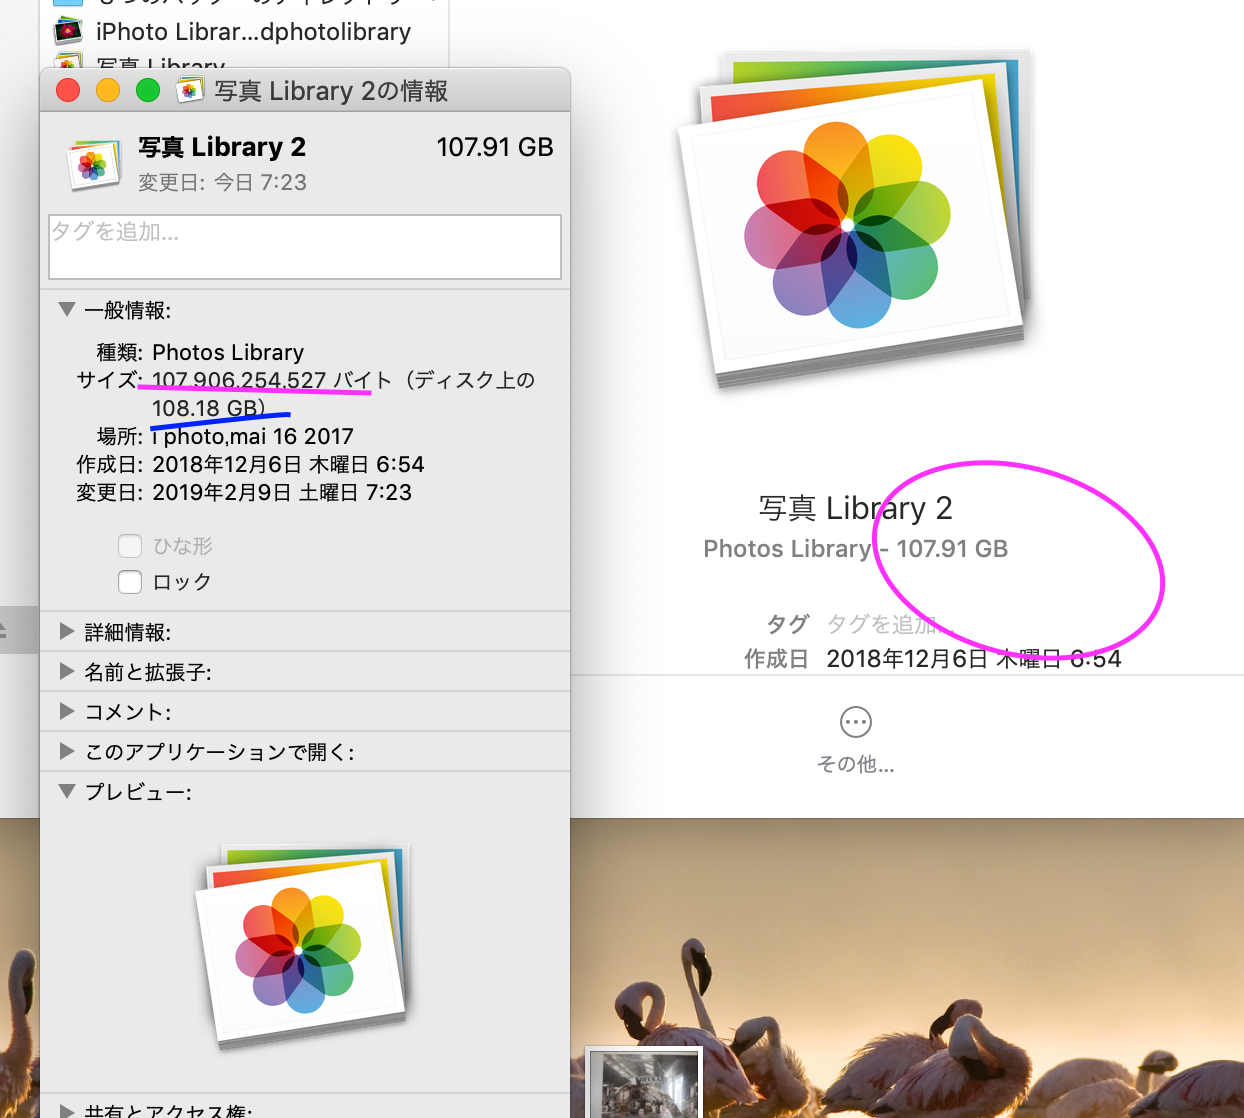Viewport: 1244px width, 1118px height.
Task: Collapse the プレビュー section
Action: coord(67,791)
